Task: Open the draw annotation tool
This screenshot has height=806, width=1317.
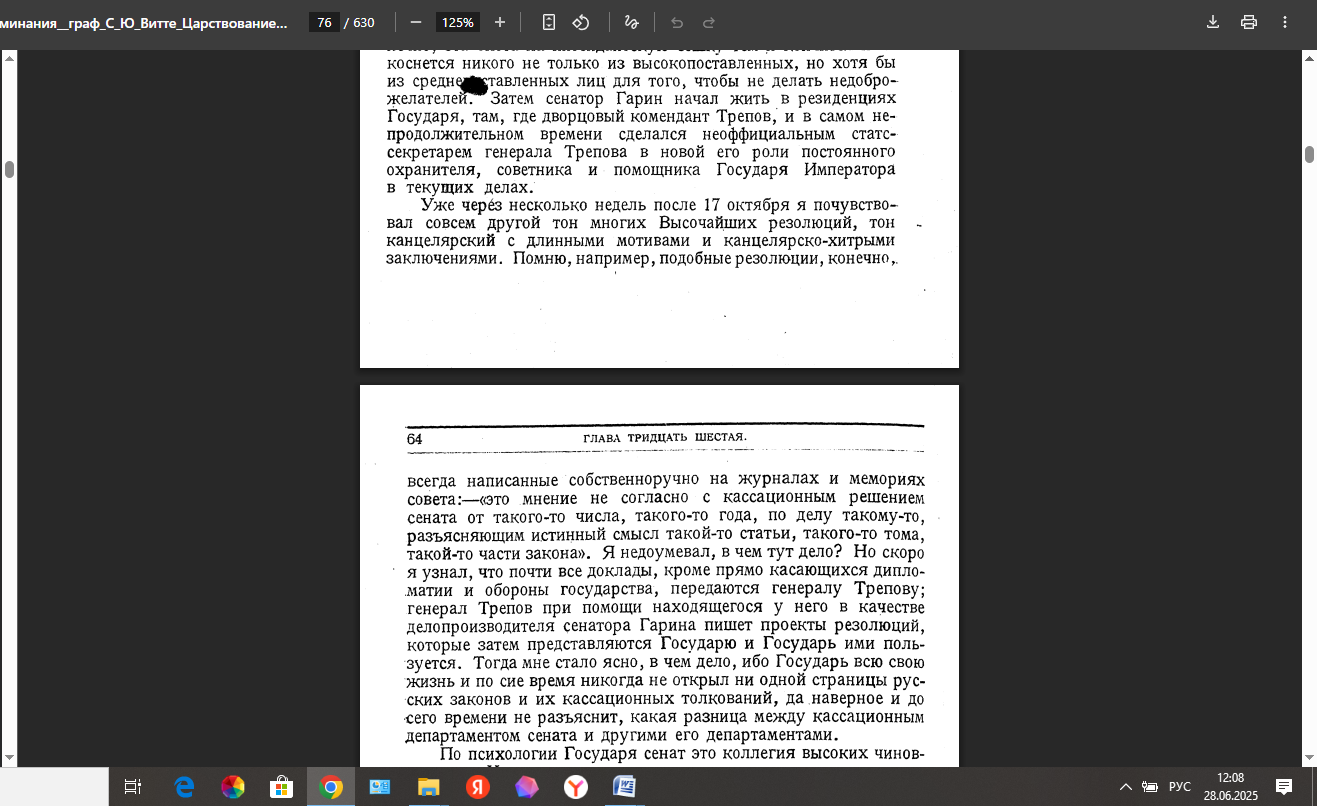Action: click(631, 22)
